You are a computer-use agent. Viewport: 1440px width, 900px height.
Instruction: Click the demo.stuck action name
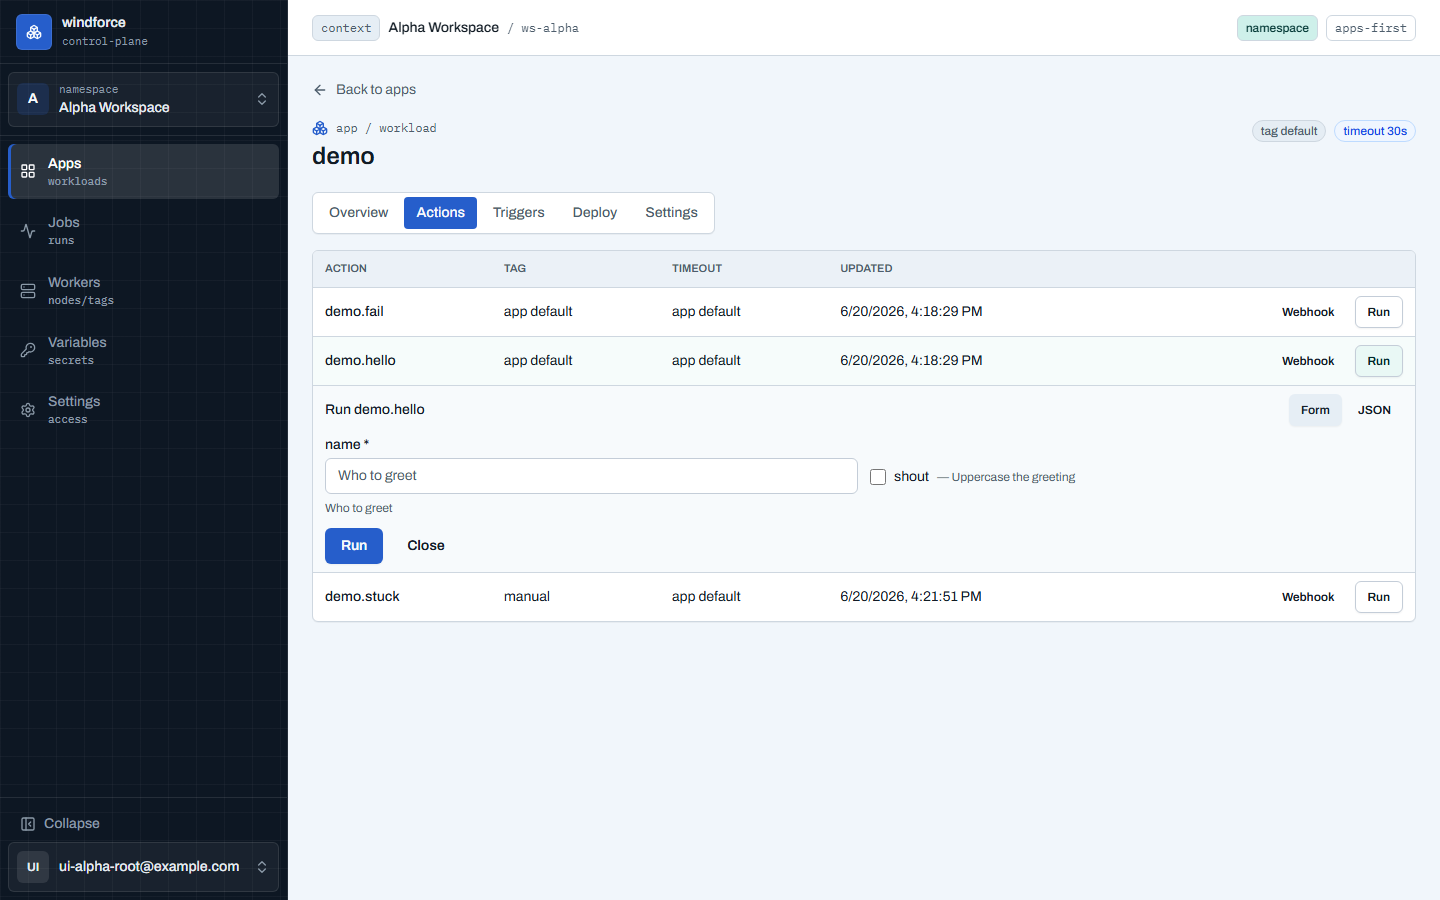coord(362,597)
